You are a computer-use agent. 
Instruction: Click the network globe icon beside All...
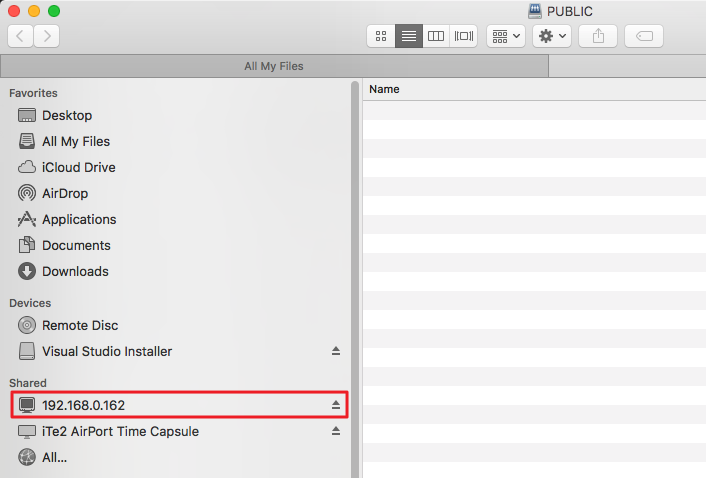point(27,458)
